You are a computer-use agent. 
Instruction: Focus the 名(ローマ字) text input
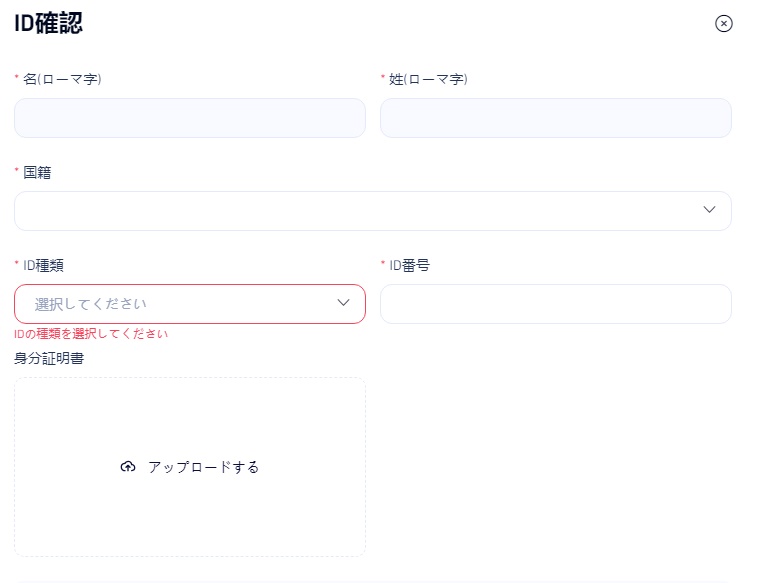[190, 118]
